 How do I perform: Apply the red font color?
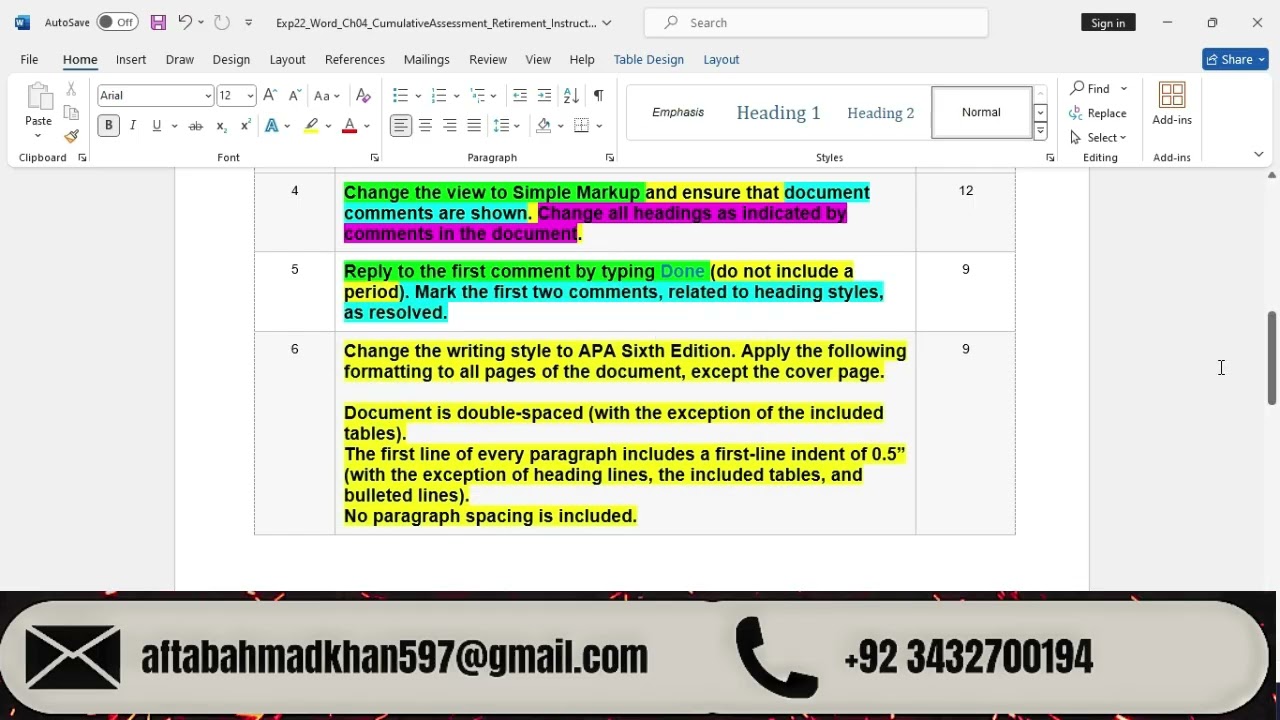(349, 125)
